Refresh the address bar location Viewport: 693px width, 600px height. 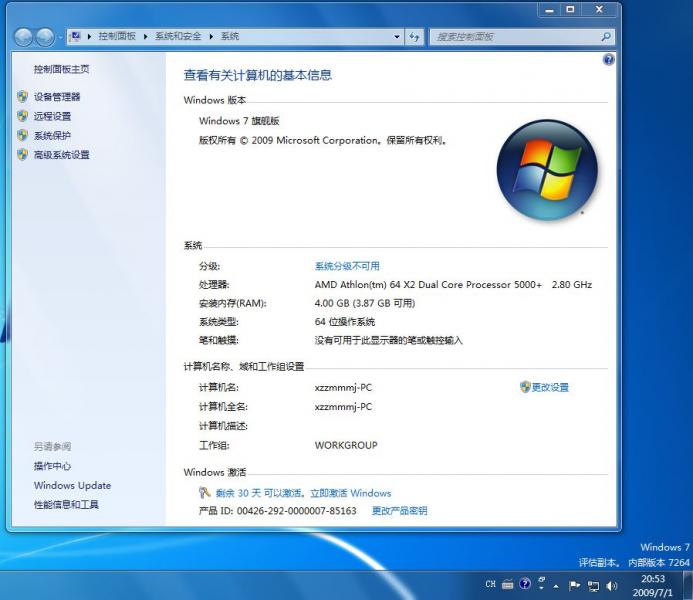click(415, 37)
